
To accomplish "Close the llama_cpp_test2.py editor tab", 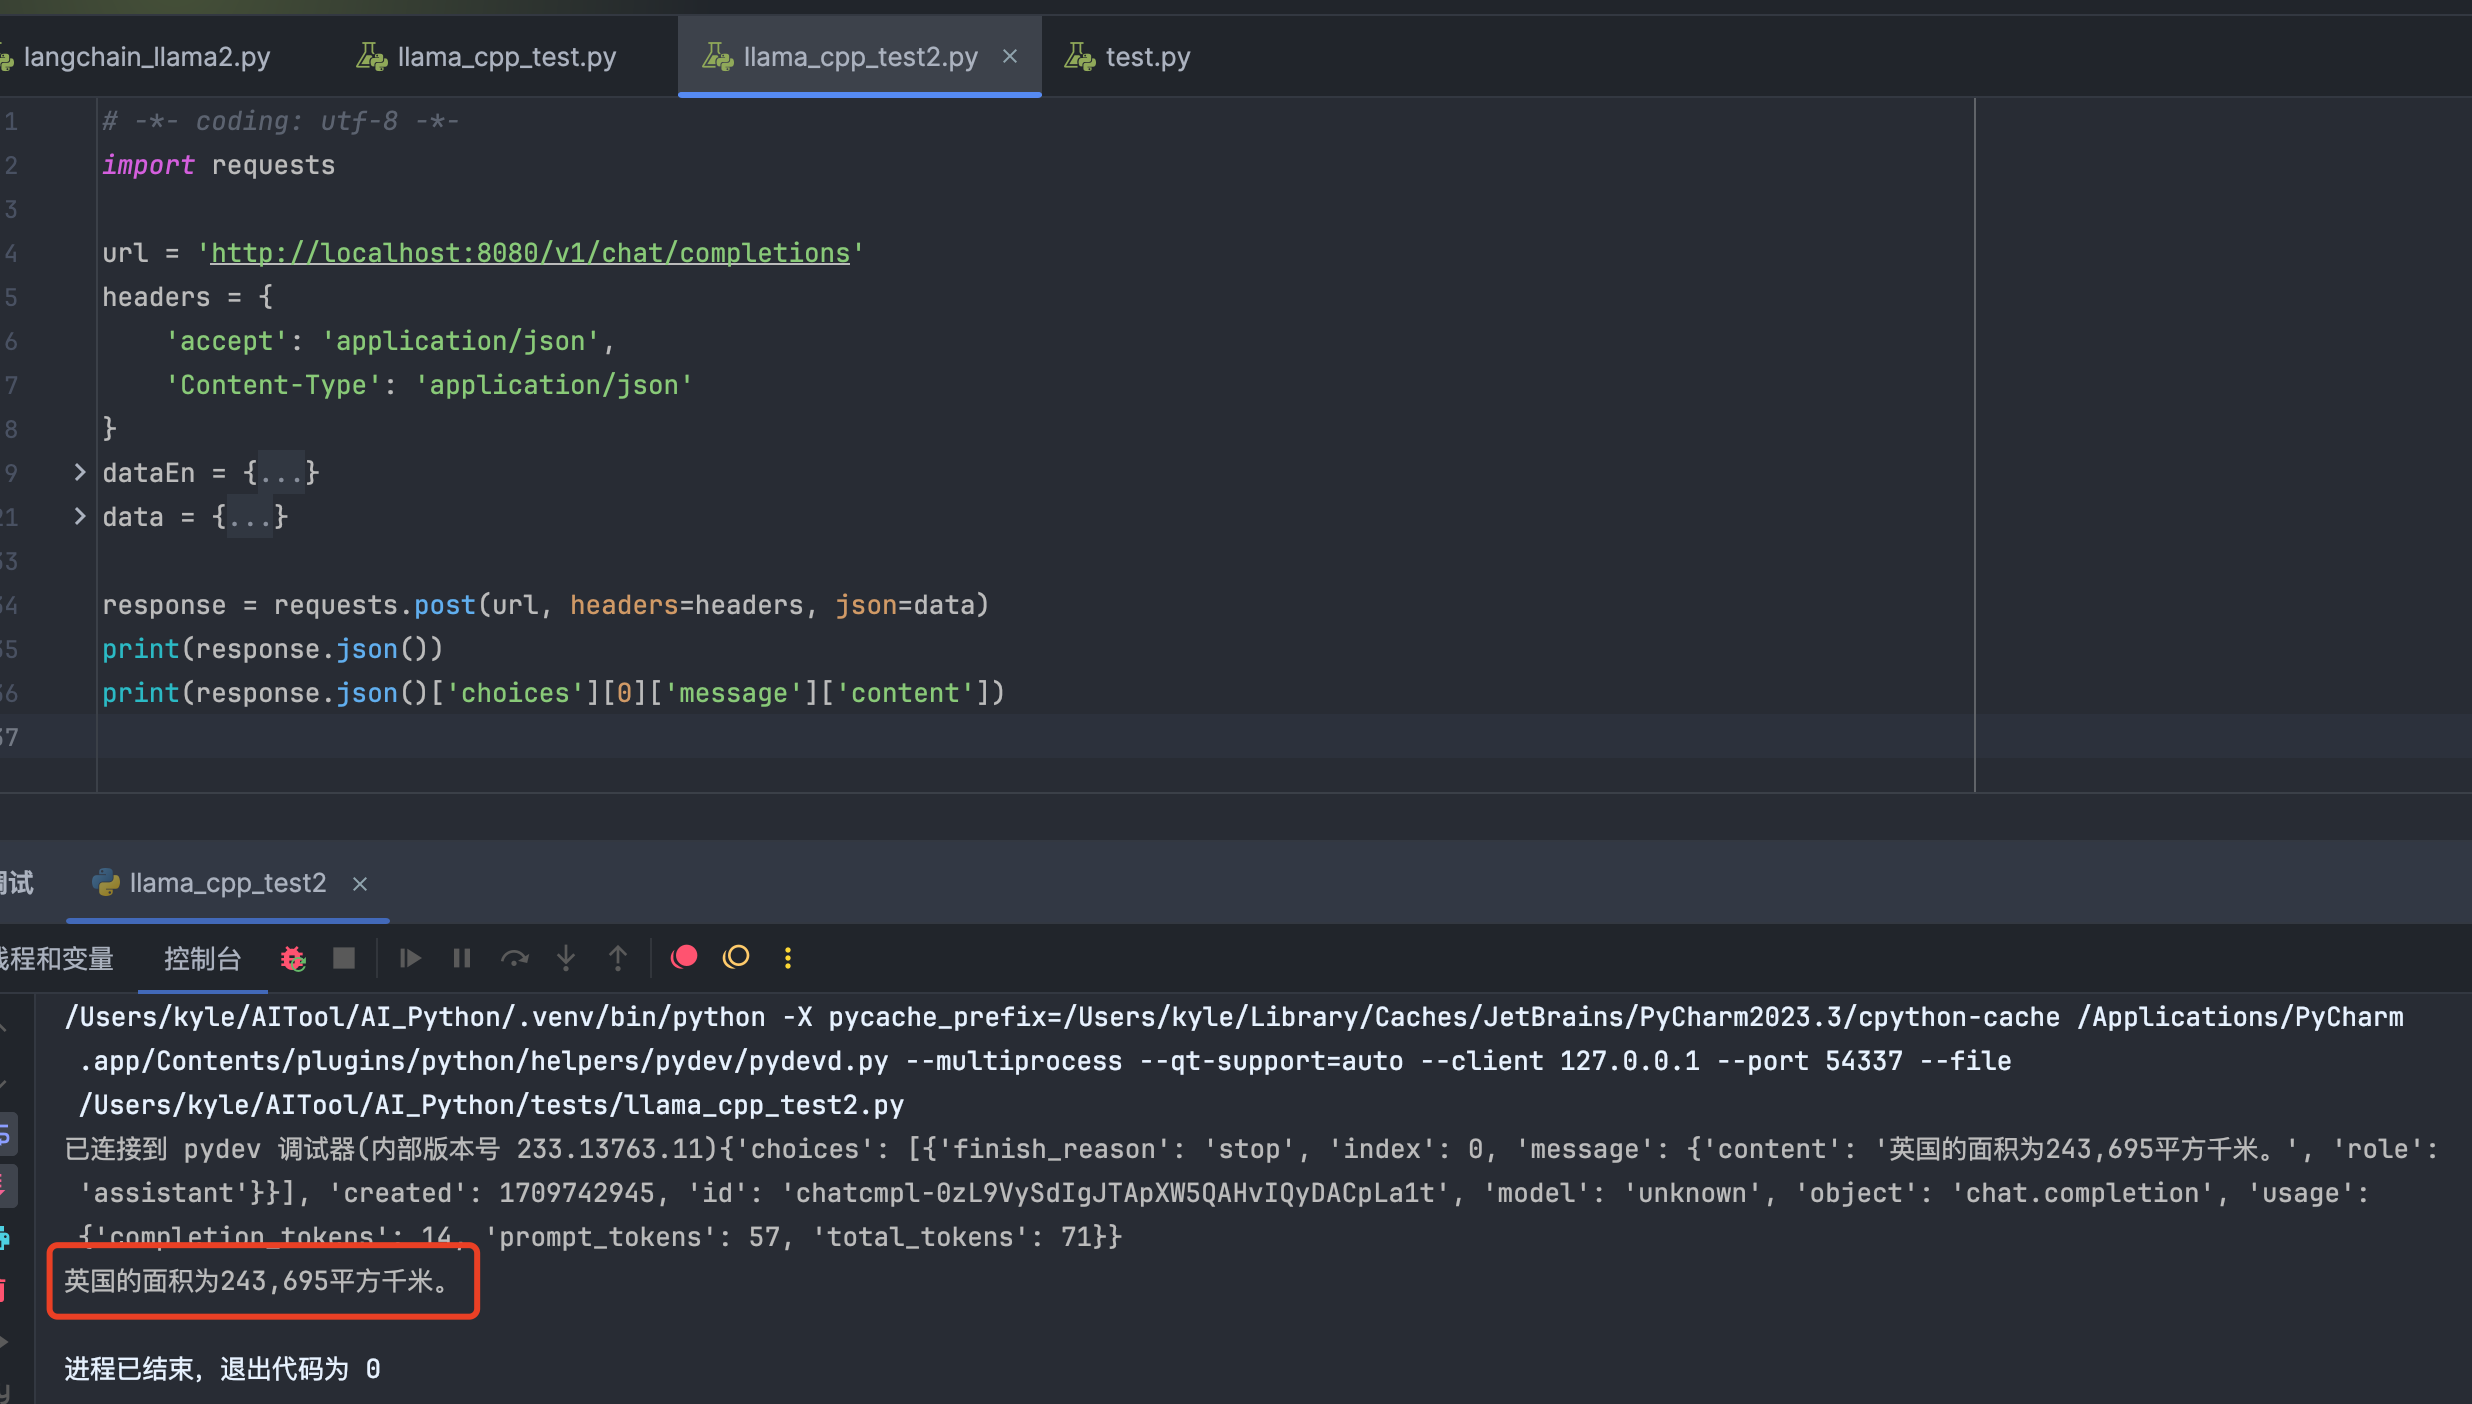I will tap(1010, 57).
